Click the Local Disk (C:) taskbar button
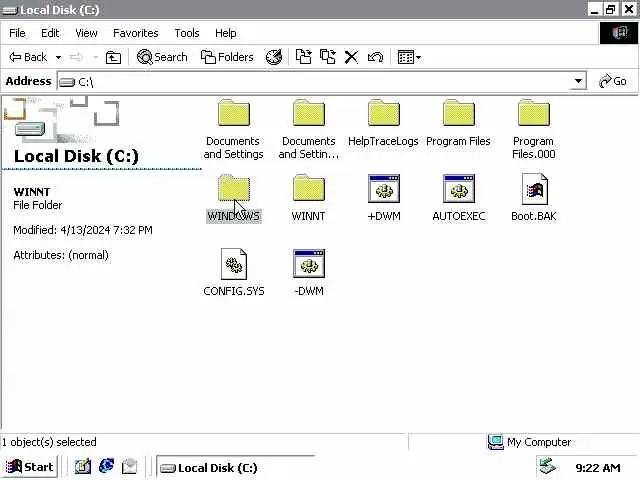The height and width of the screenshot is (480, 640). (236, 467)
